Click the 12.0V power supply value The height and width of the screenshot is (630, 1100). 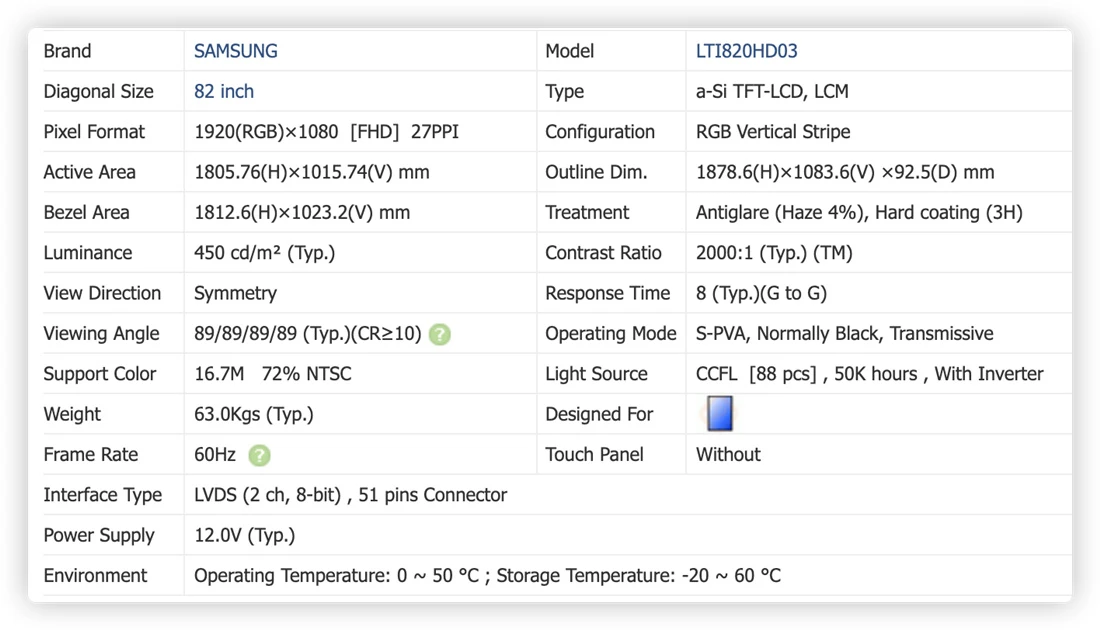244,535
